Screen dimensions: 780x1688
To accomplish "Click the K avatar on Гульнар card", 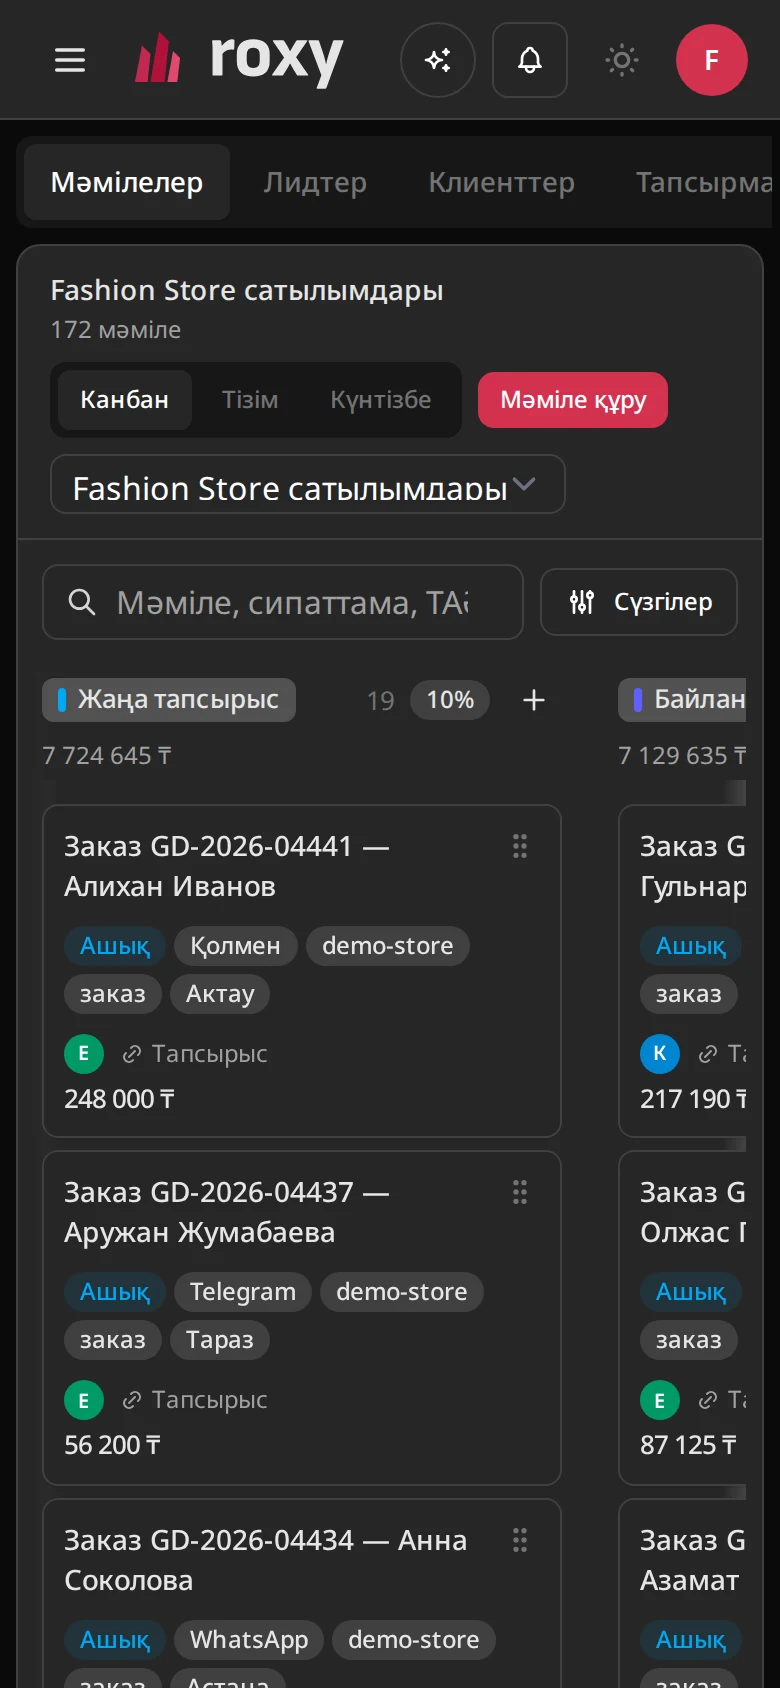I will [x=660, y=1054].
